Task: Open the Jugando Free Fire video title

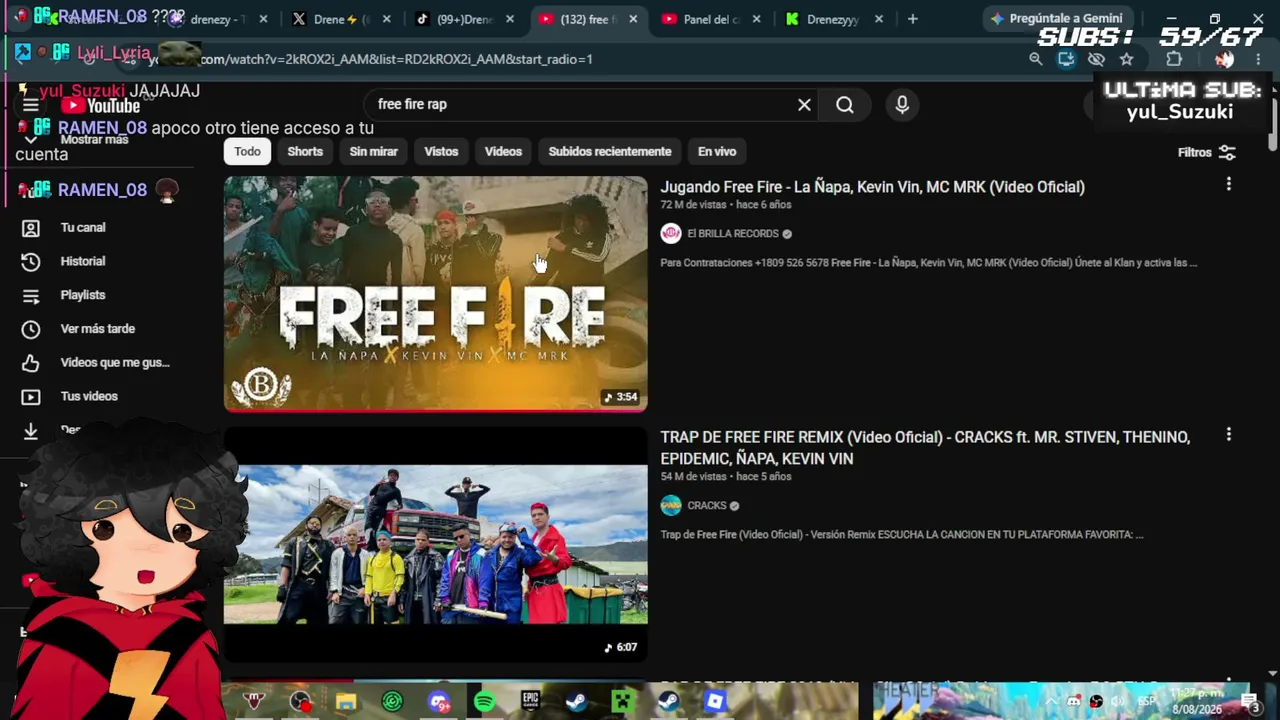Action: coord(872,187)
